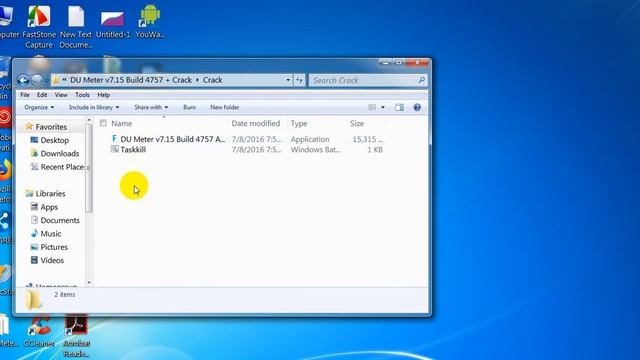This screenshot has width=640, height=360.
Task: Open the Help menu
Action: 103,95
